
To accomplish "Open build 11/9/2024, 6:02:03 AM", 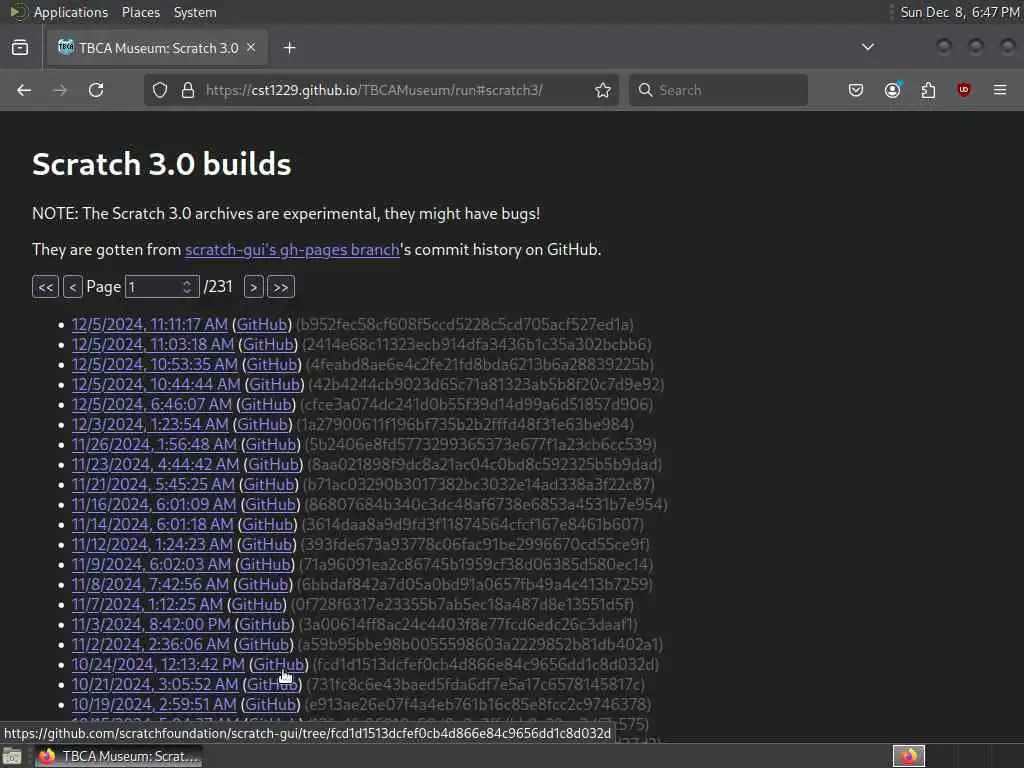I will click(x=152, y=564).
